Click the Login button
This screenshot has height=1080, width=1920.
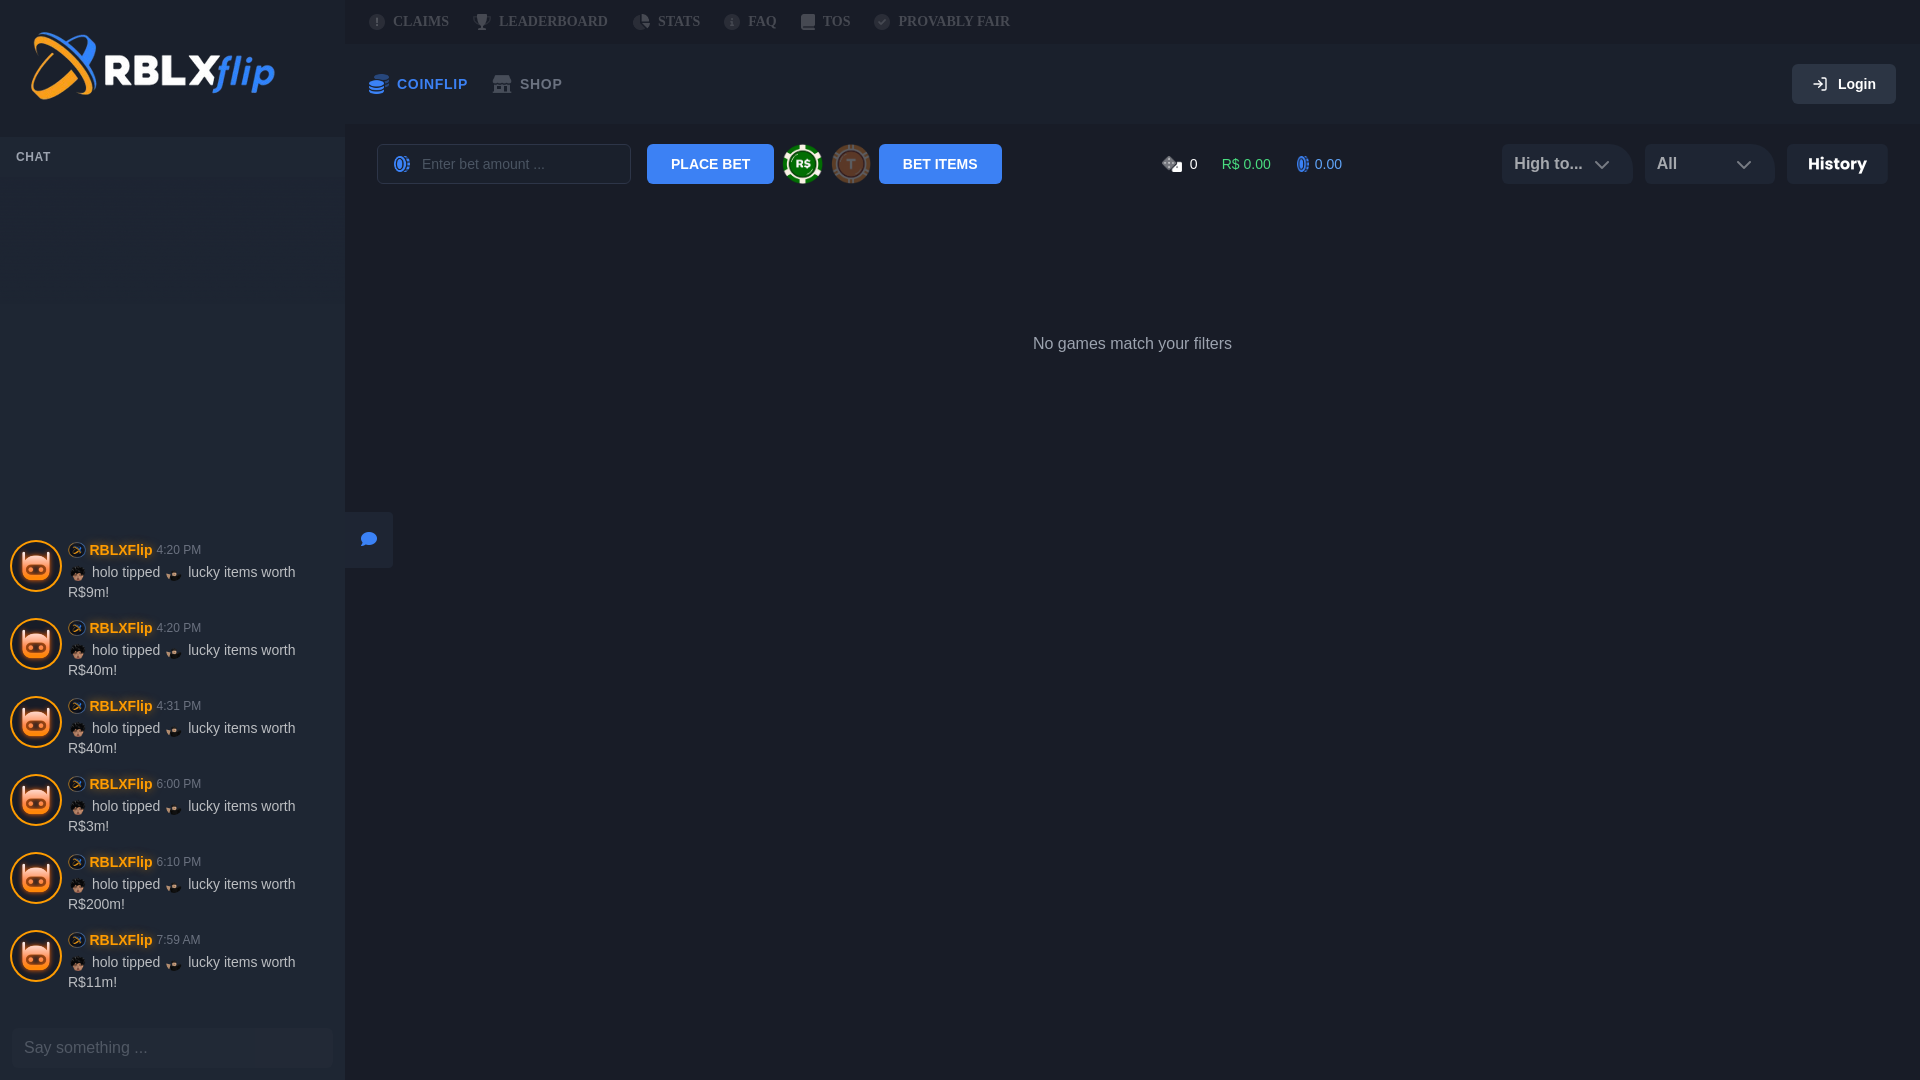1843,84
